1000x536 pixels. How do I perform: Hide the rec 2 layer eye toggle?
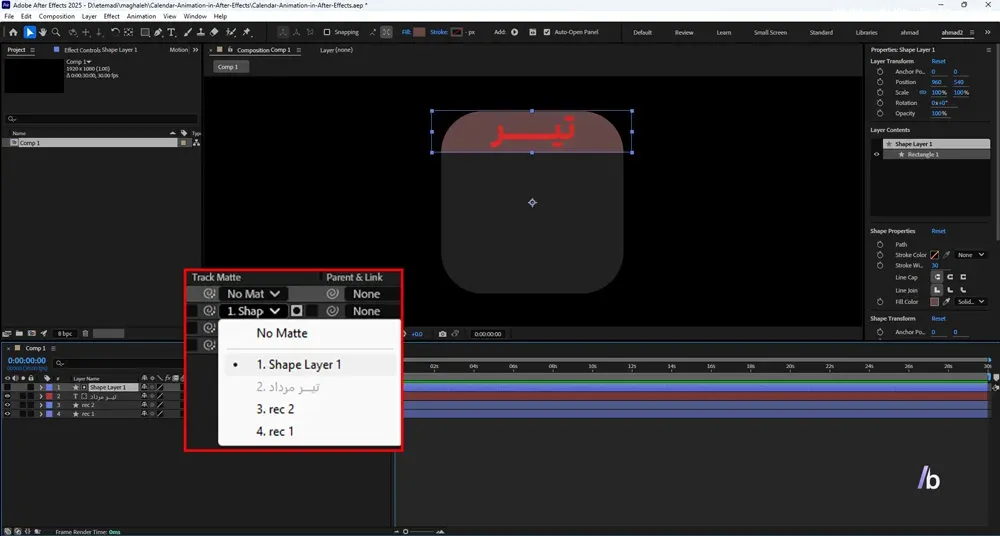point(8,405)
